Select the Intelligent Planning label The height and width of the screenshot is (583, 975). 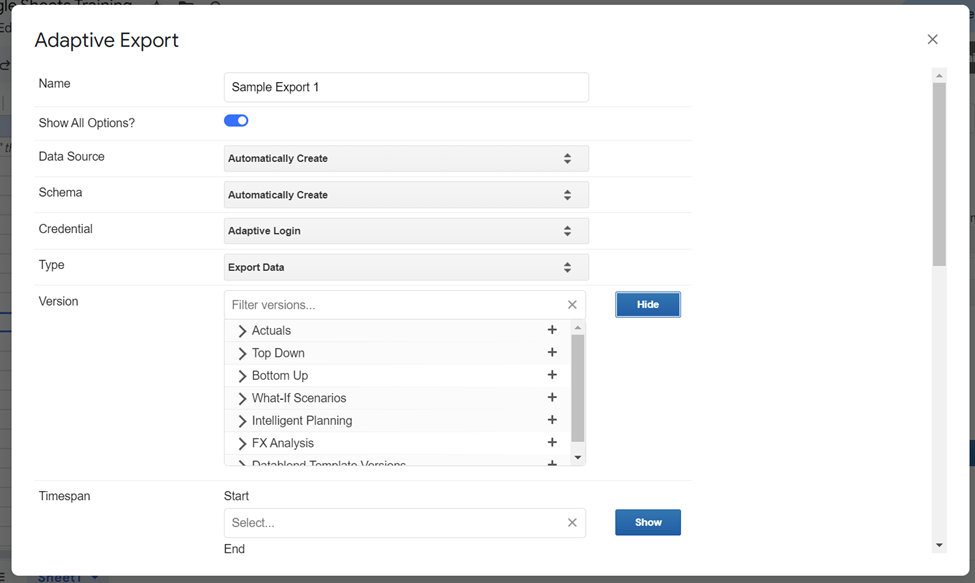click(302, 421)
